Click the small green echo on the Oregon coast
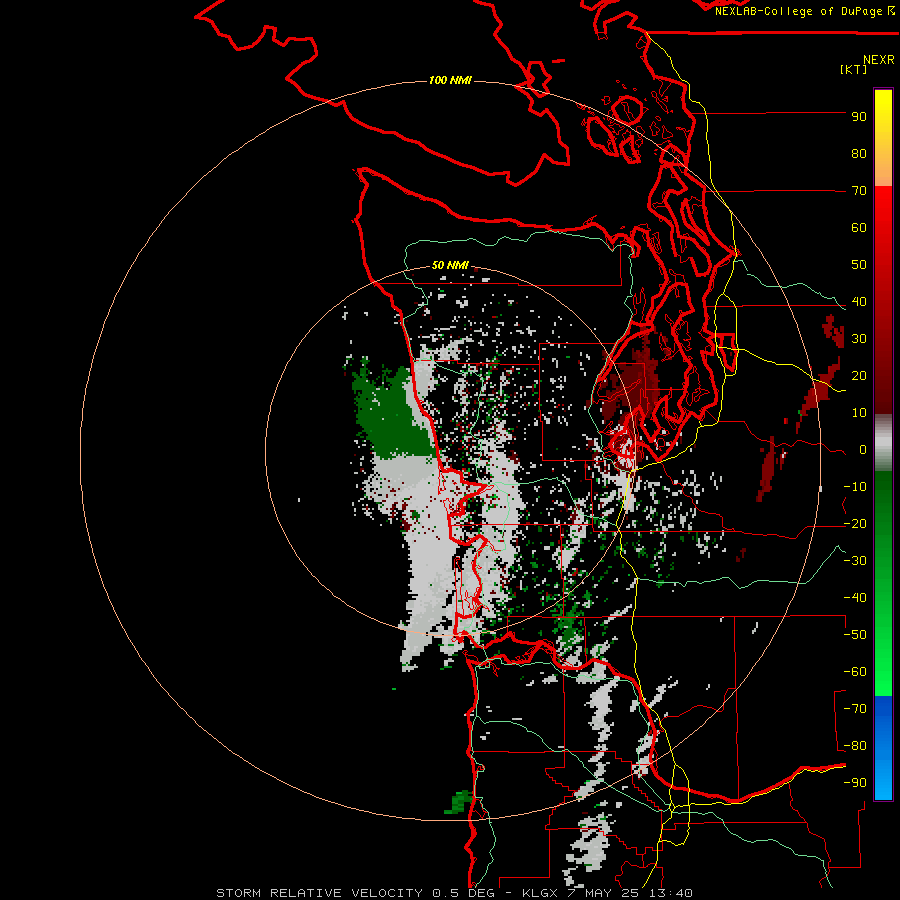The image size is (900, 900). 458,802
